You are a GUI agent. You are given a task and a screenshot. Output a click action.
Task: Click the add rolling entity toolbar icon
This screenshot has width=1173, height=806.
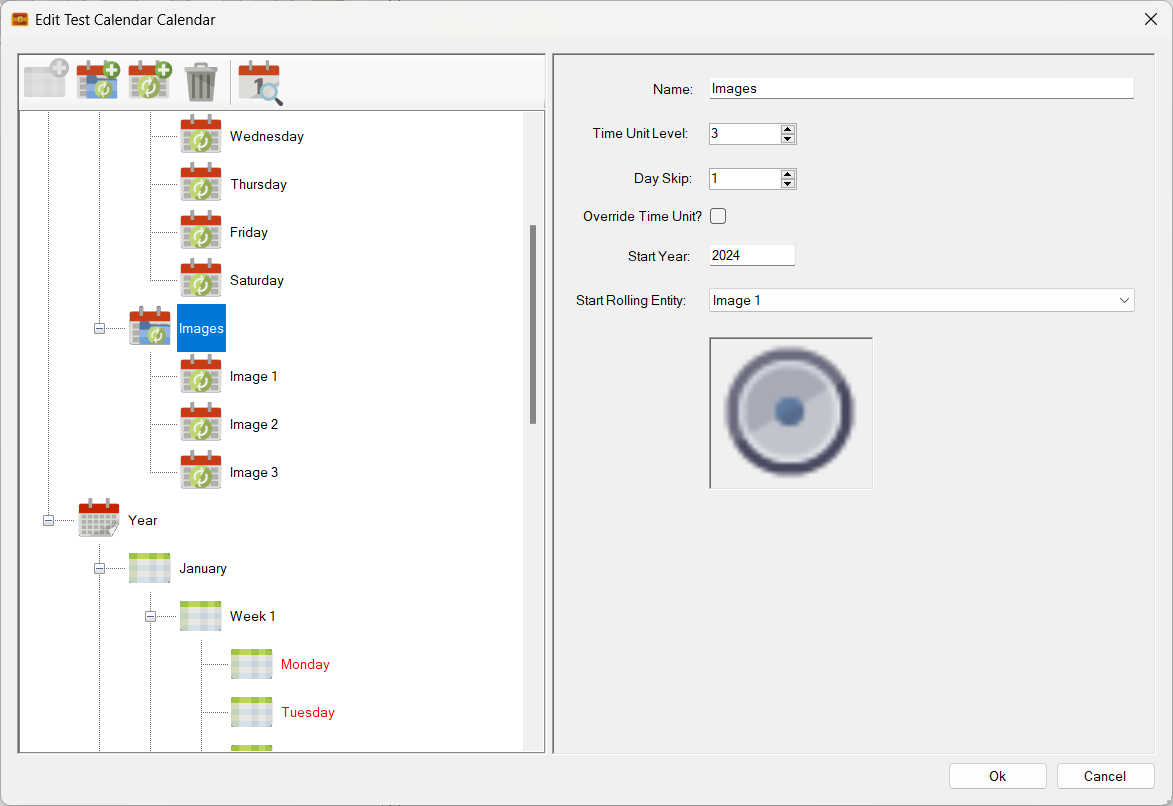[x=150, y=81]
